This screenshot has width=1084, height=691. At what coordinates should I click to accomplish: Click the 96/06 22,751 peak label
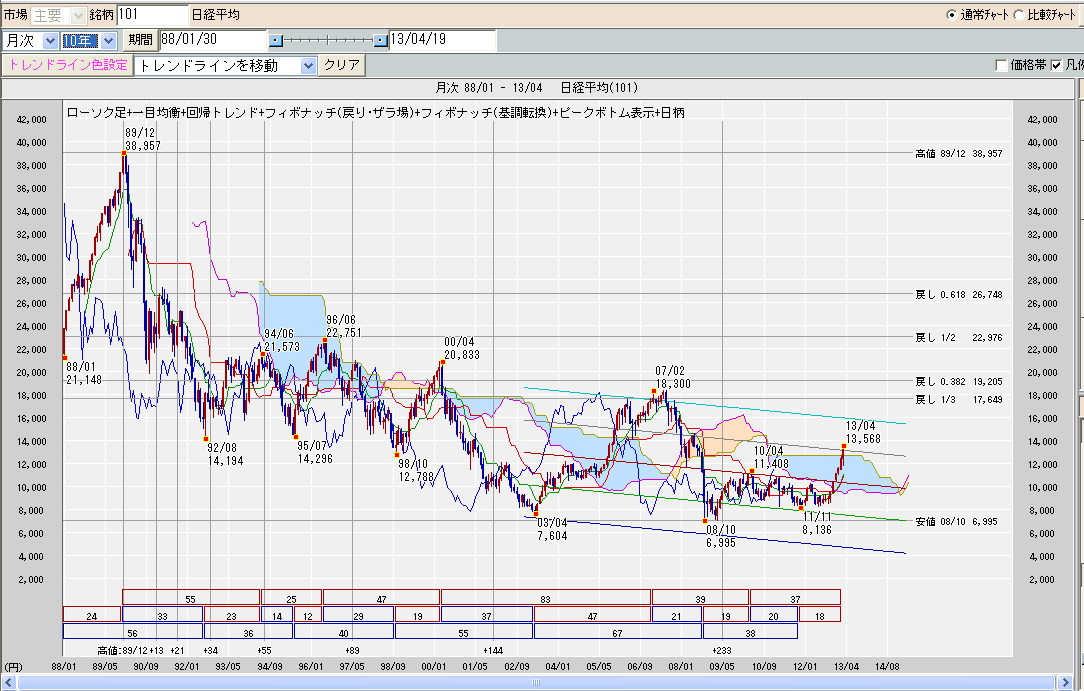pos(344,326)
